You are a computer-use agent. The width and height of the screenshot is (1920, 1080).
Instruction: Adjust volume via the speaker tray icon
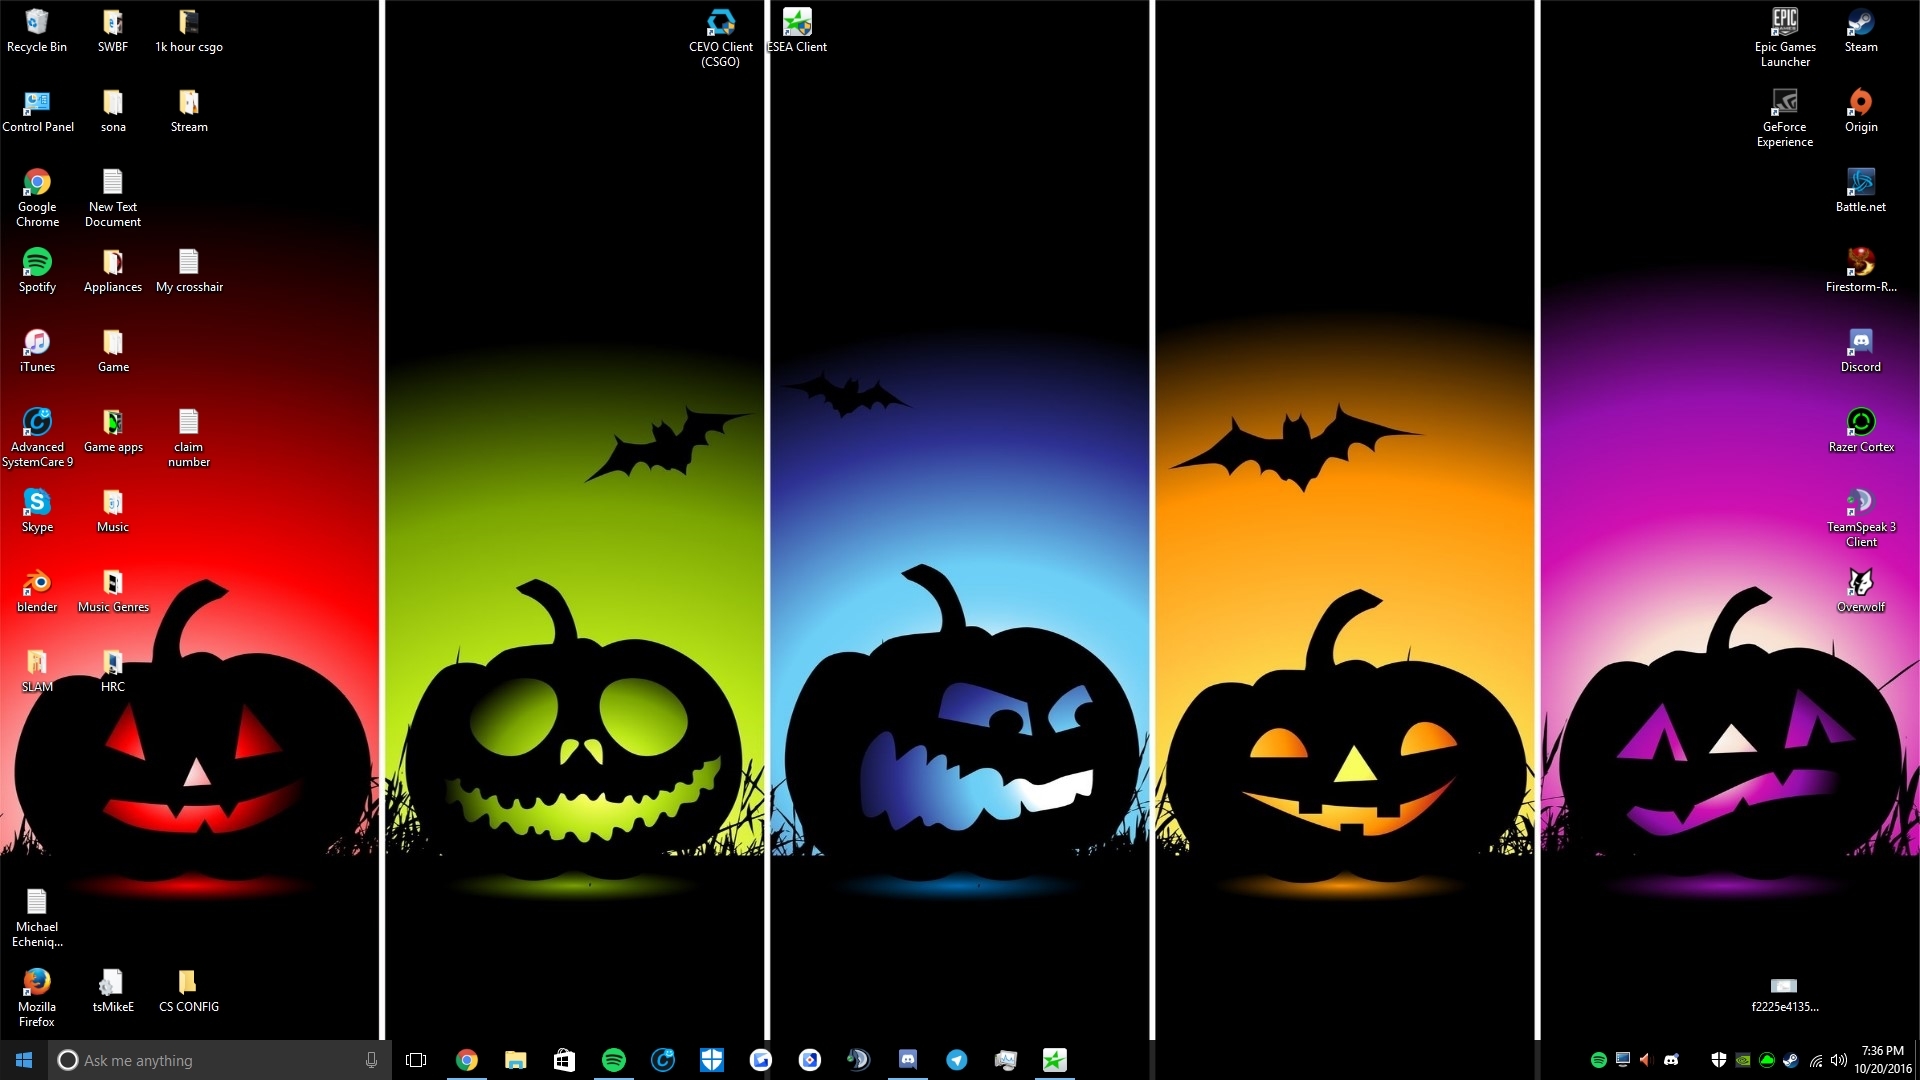(1840, 1061)
